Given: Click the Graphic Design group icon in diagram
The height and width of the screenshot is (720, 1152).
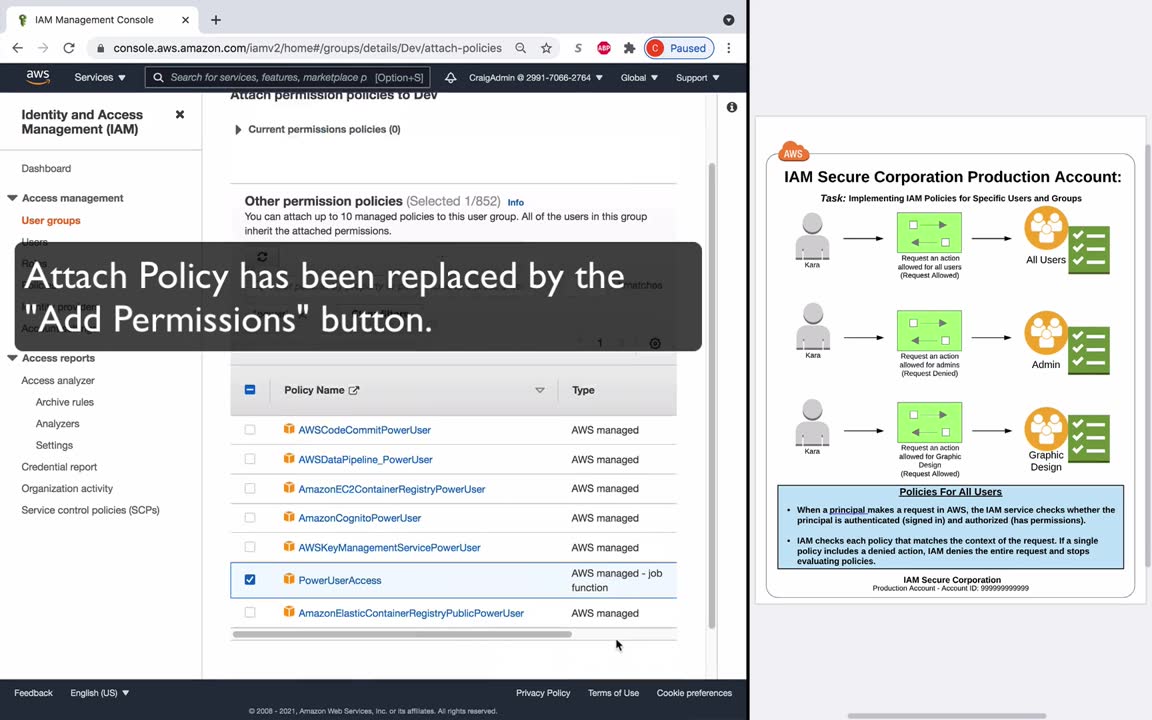Looking at the screenshot, I should point(1046,428).
